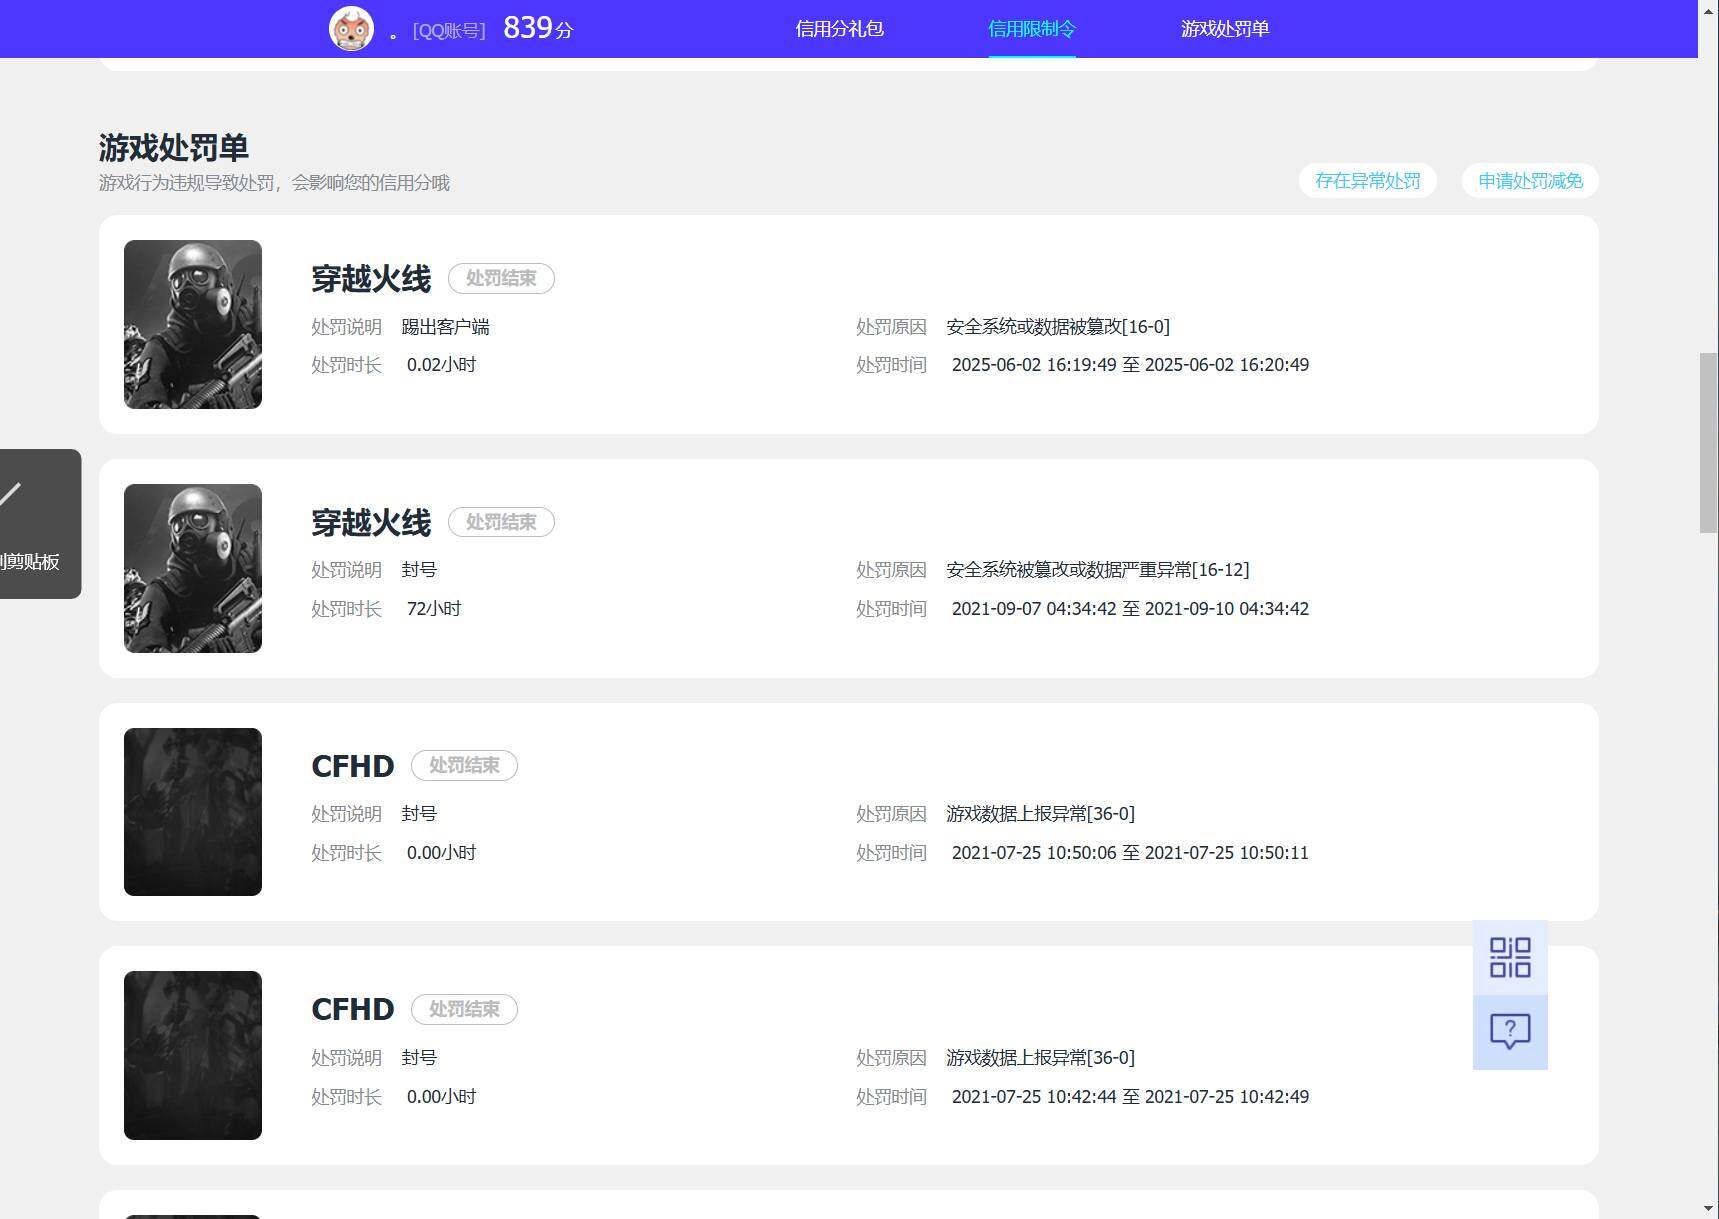This screenshot has width=1719, height=1219.
Task: Open the 穿越火线 thumbnail on the 72小时 card
Action: point(193,568)
